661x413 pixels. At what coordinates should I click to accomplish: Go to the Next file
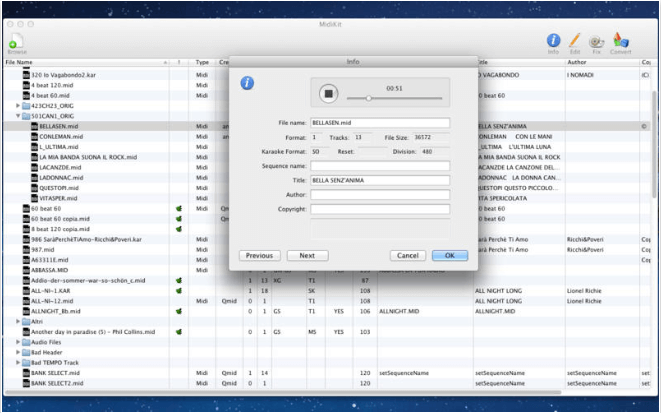[307, 255]
